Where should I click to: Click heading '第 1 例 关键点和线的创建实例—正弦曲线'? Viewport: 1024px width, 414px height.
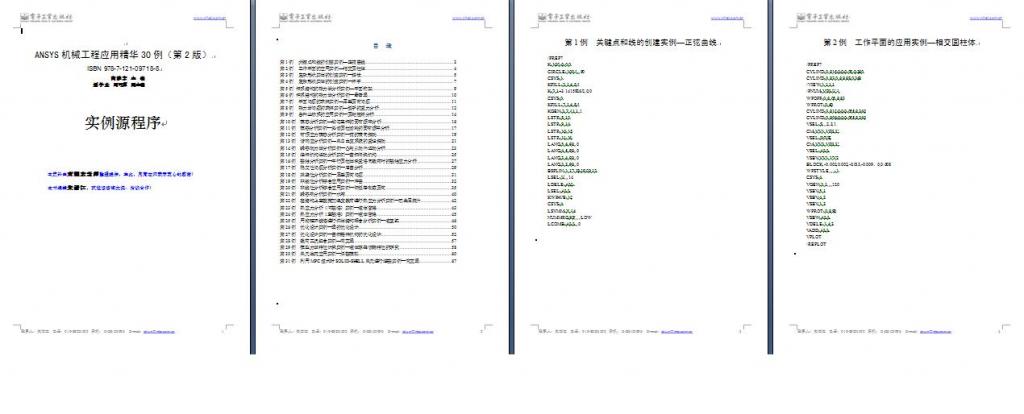click(642, 42)
